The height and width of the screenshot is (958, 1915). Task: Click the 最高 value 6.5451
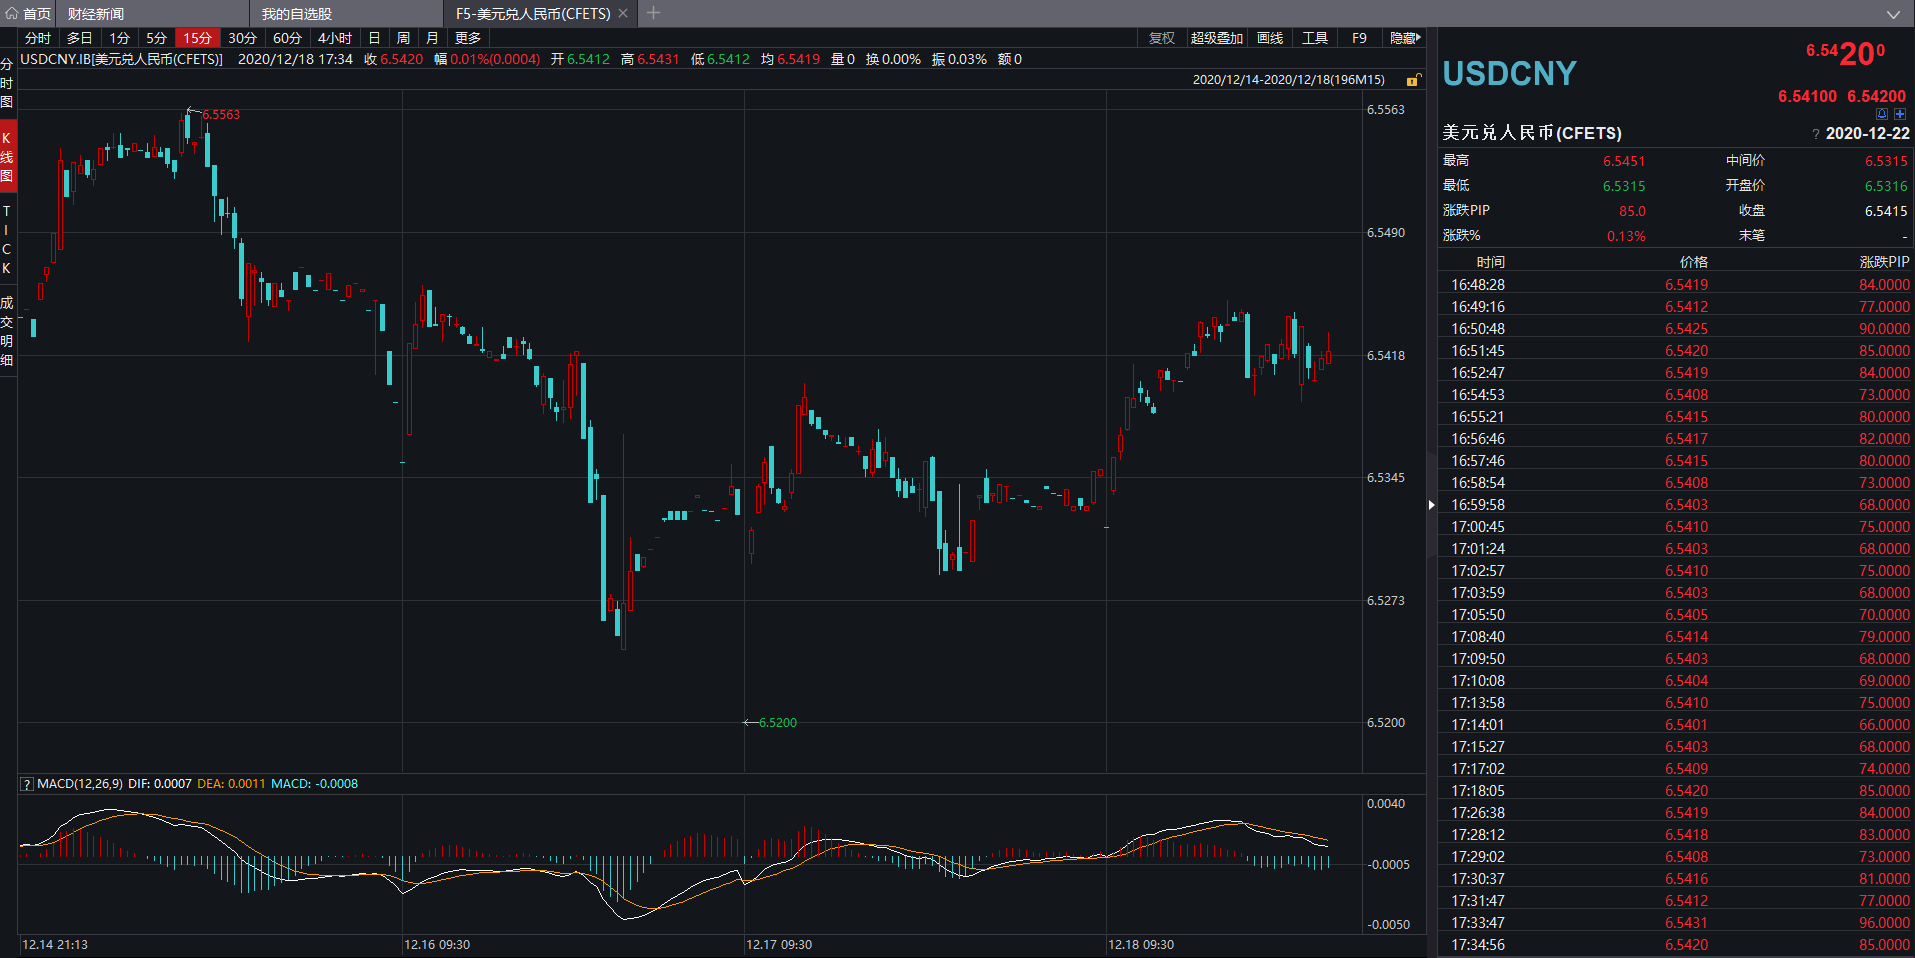[1624, 161]
